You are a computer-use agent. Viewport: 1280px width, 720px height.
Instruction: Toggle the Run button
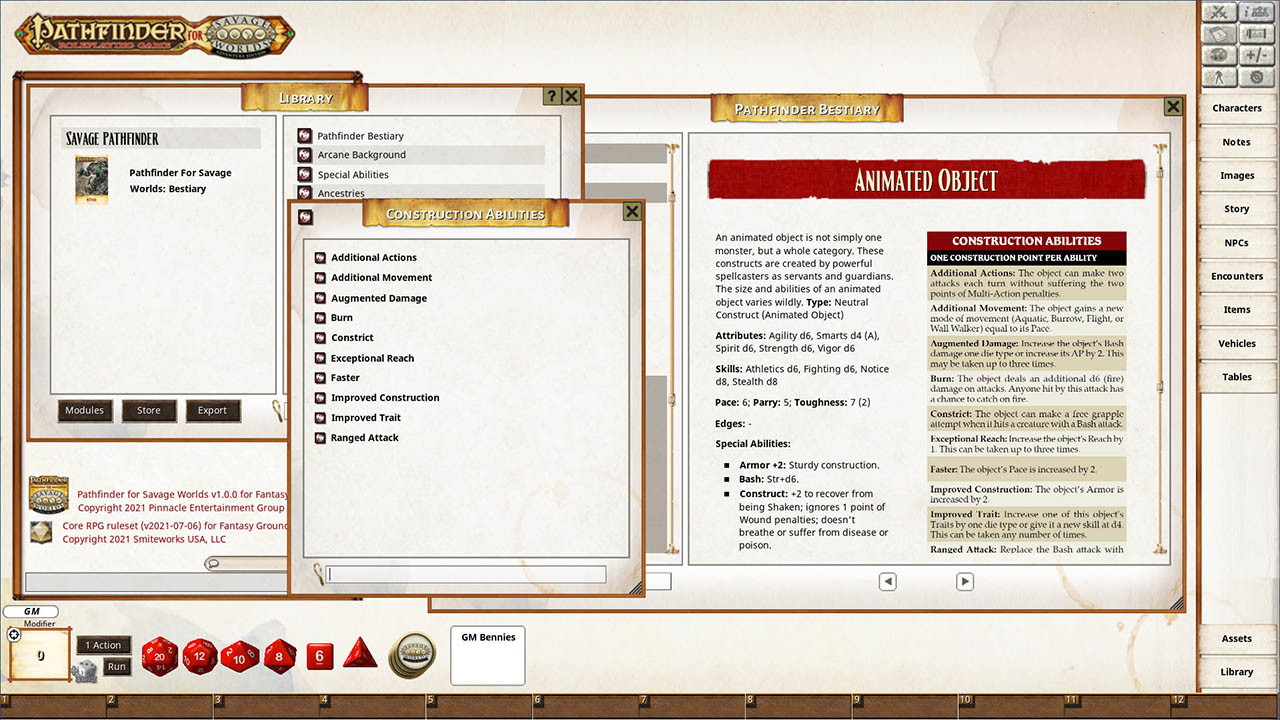coord(117,667)
